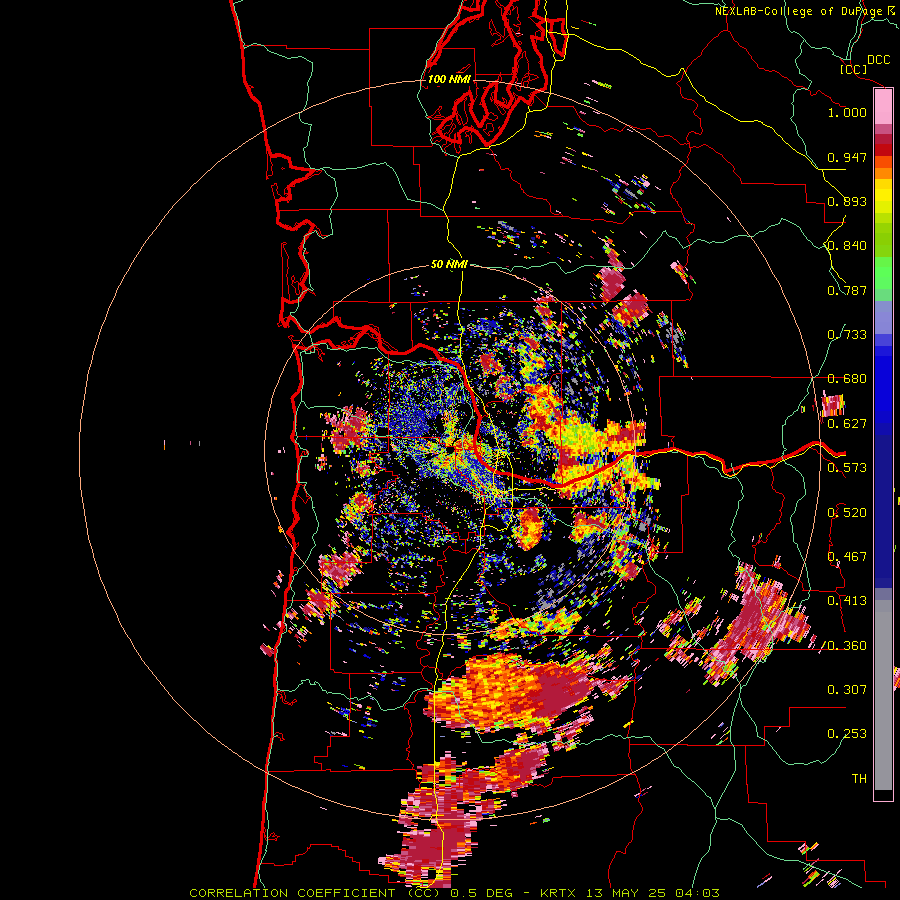Select the 0.520 scale value

(x=847, y=513)
